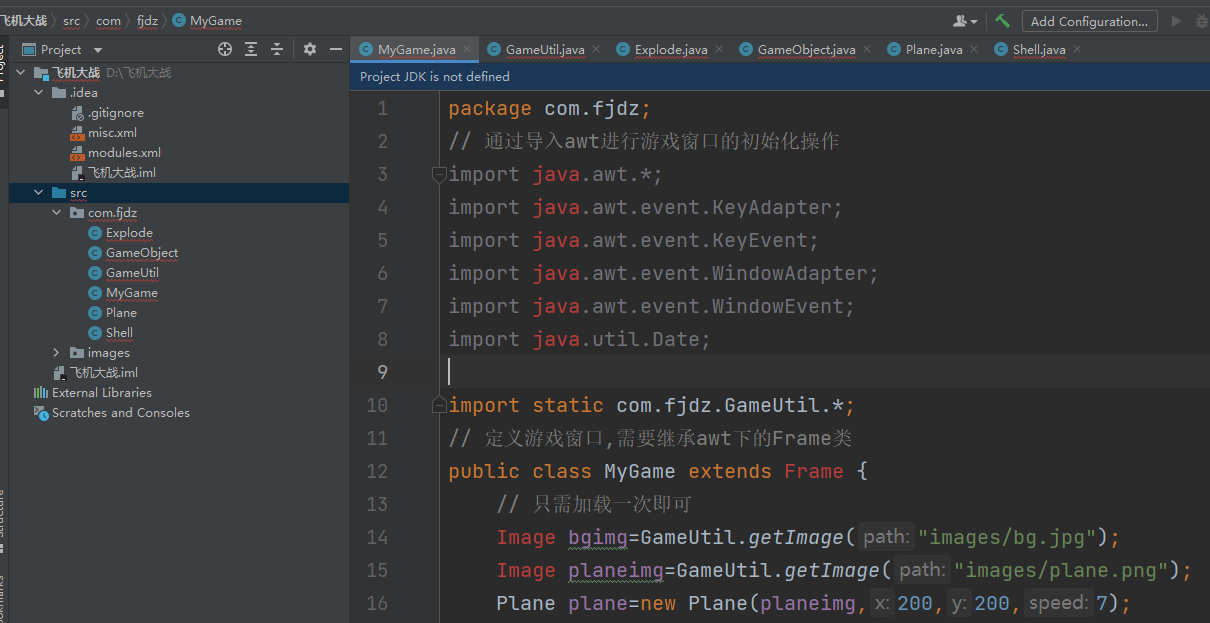Click the MyGame breadcrumb in navigation bar
Viewport: 1210px width, 623px height.
(x=207, y=21)
